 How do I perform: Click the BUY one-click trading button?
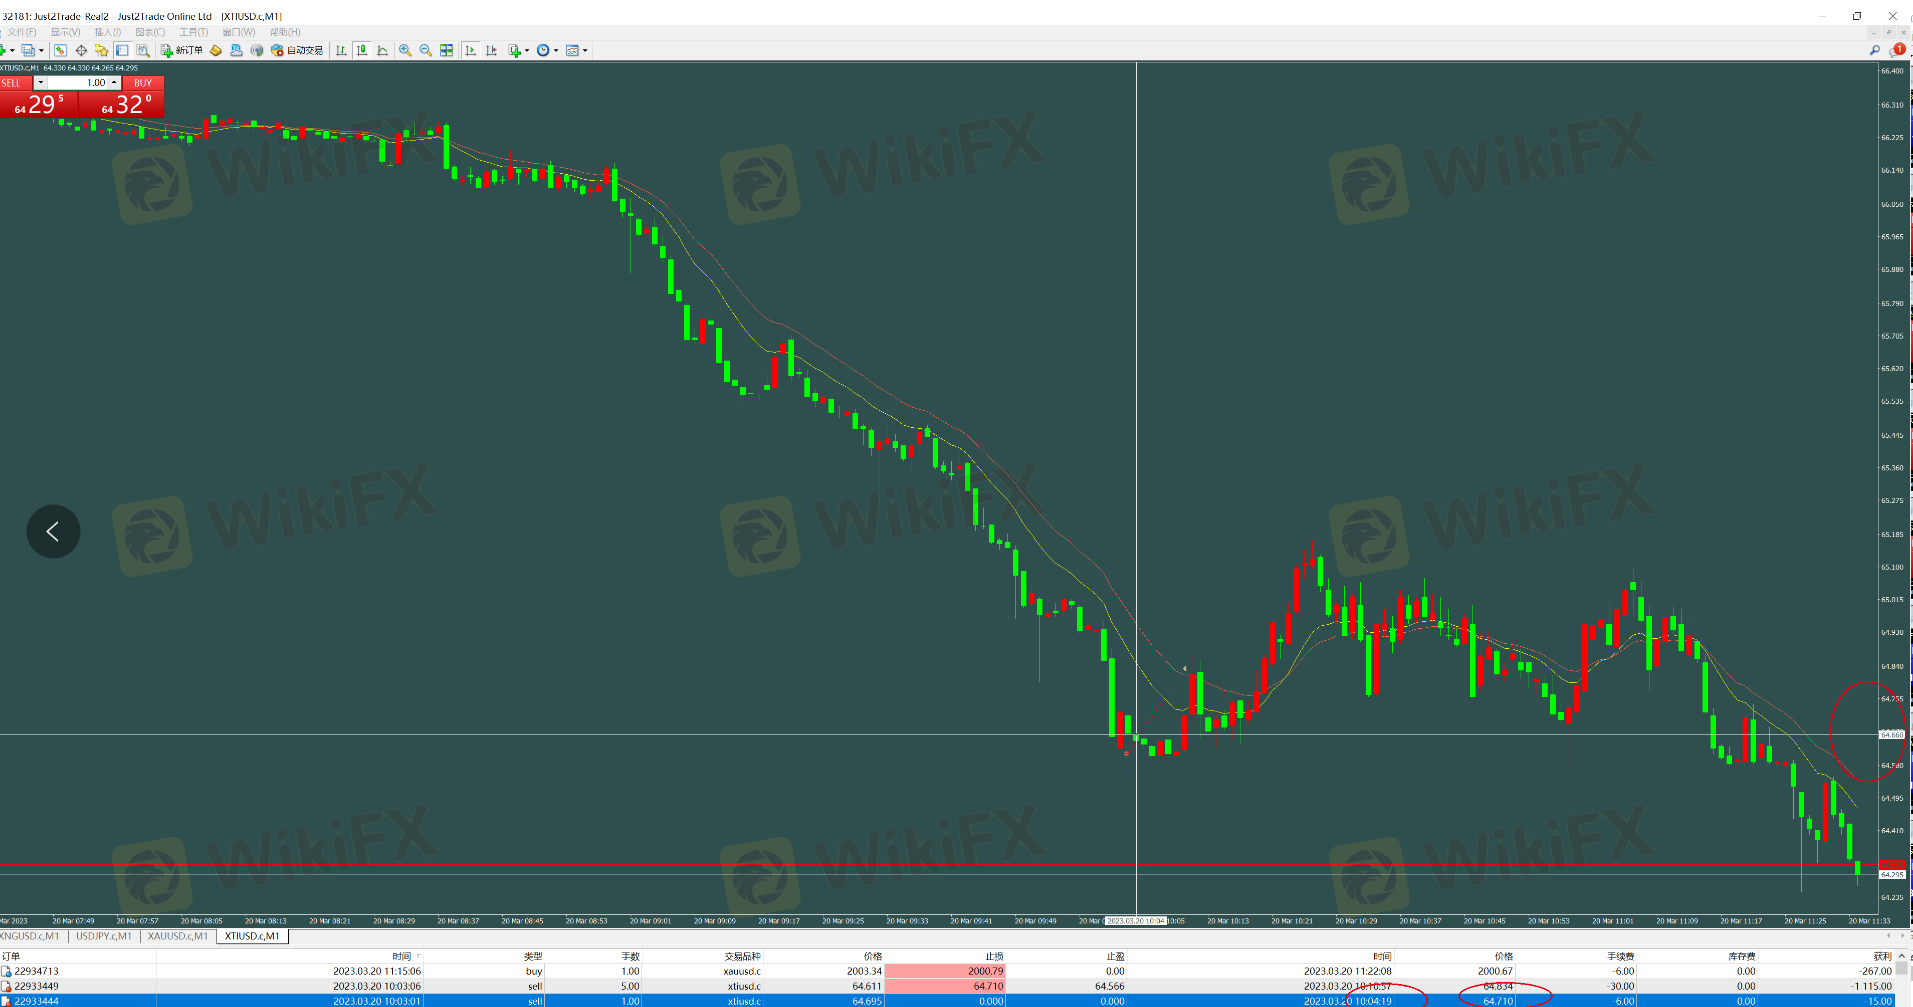point(143,83)
